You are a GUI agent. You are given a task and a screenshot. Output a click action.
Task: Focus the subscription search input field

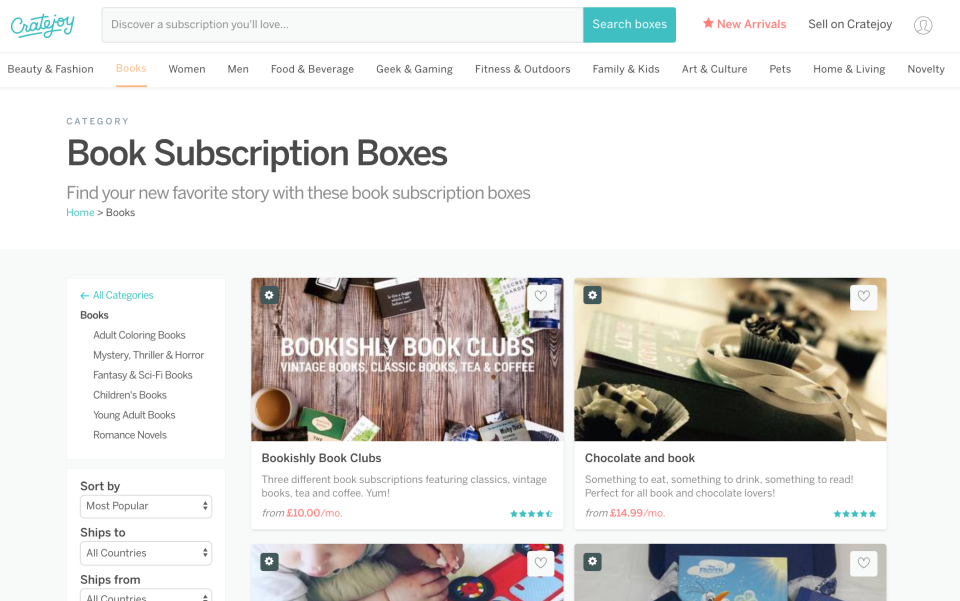(x=342, y=24)
